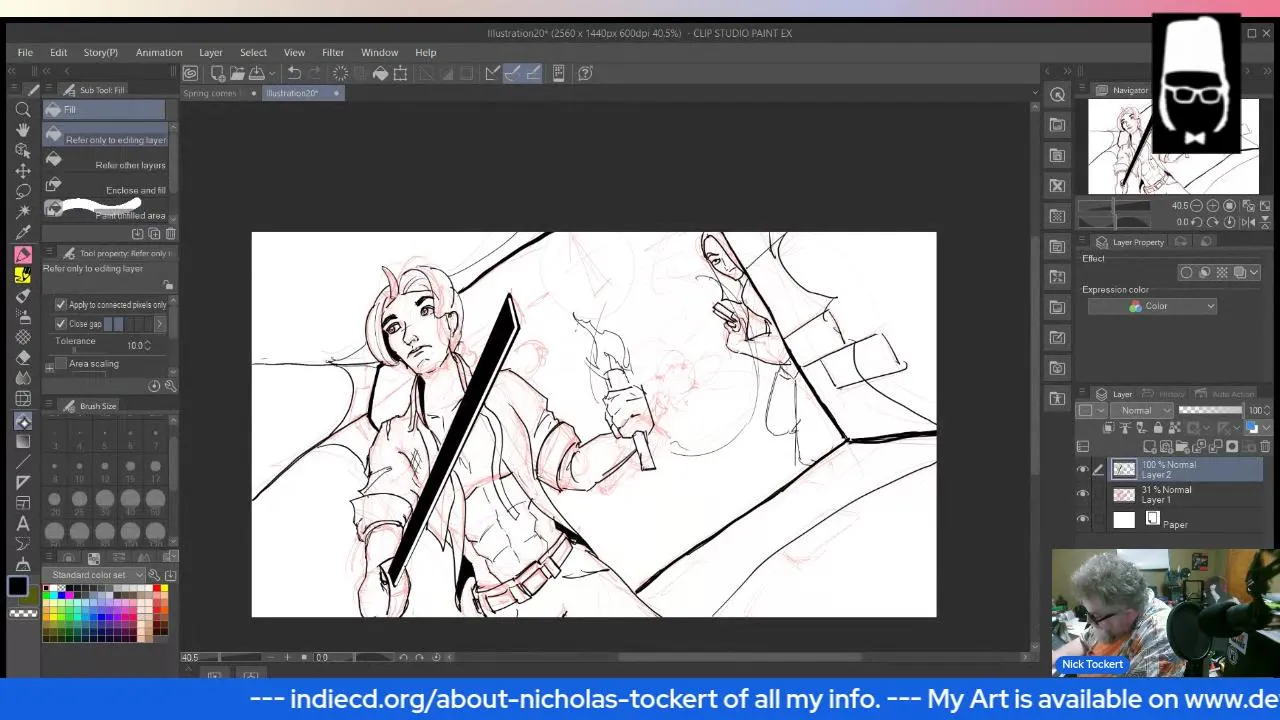
Task: Open Save dropdown arrow in toolbar
Action: click(x=271, y=73)
